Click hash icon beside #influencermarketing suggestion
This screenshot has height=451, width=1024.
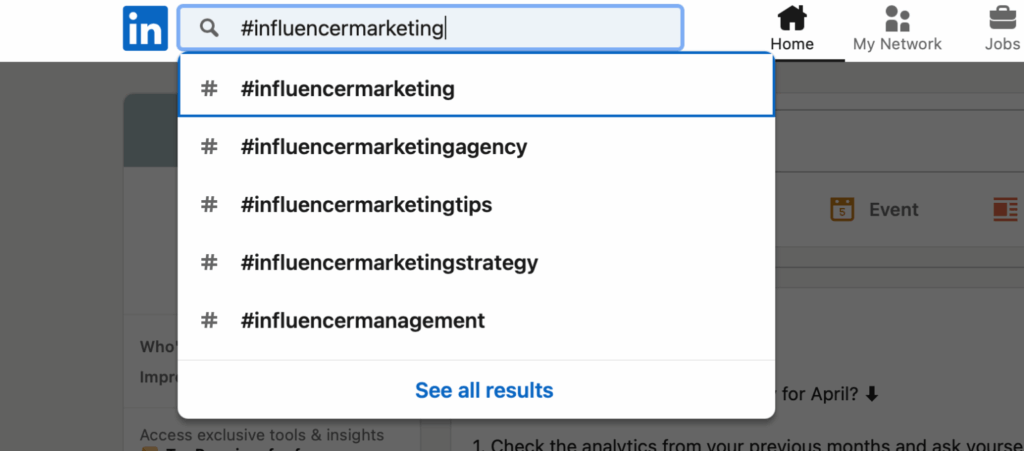[209, 88]
